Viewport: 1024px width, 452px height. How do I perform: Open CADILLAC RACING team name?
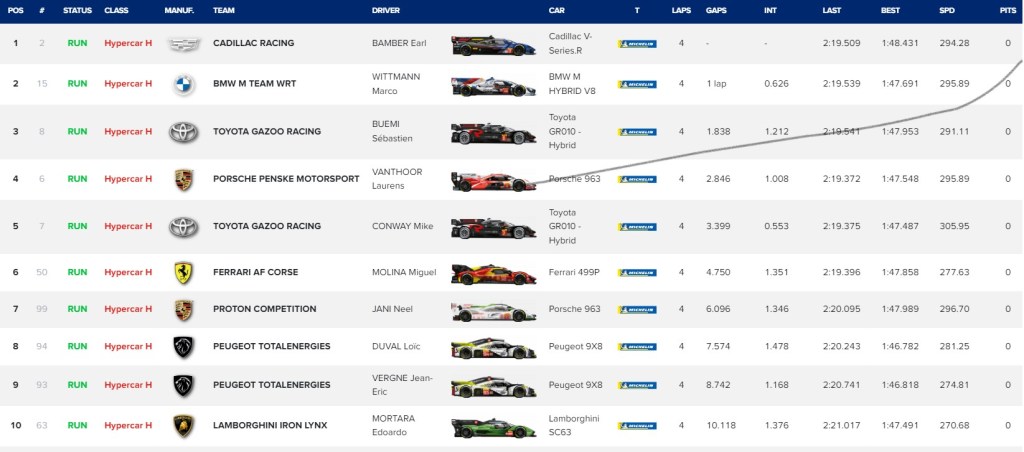[x=253, y=43]
